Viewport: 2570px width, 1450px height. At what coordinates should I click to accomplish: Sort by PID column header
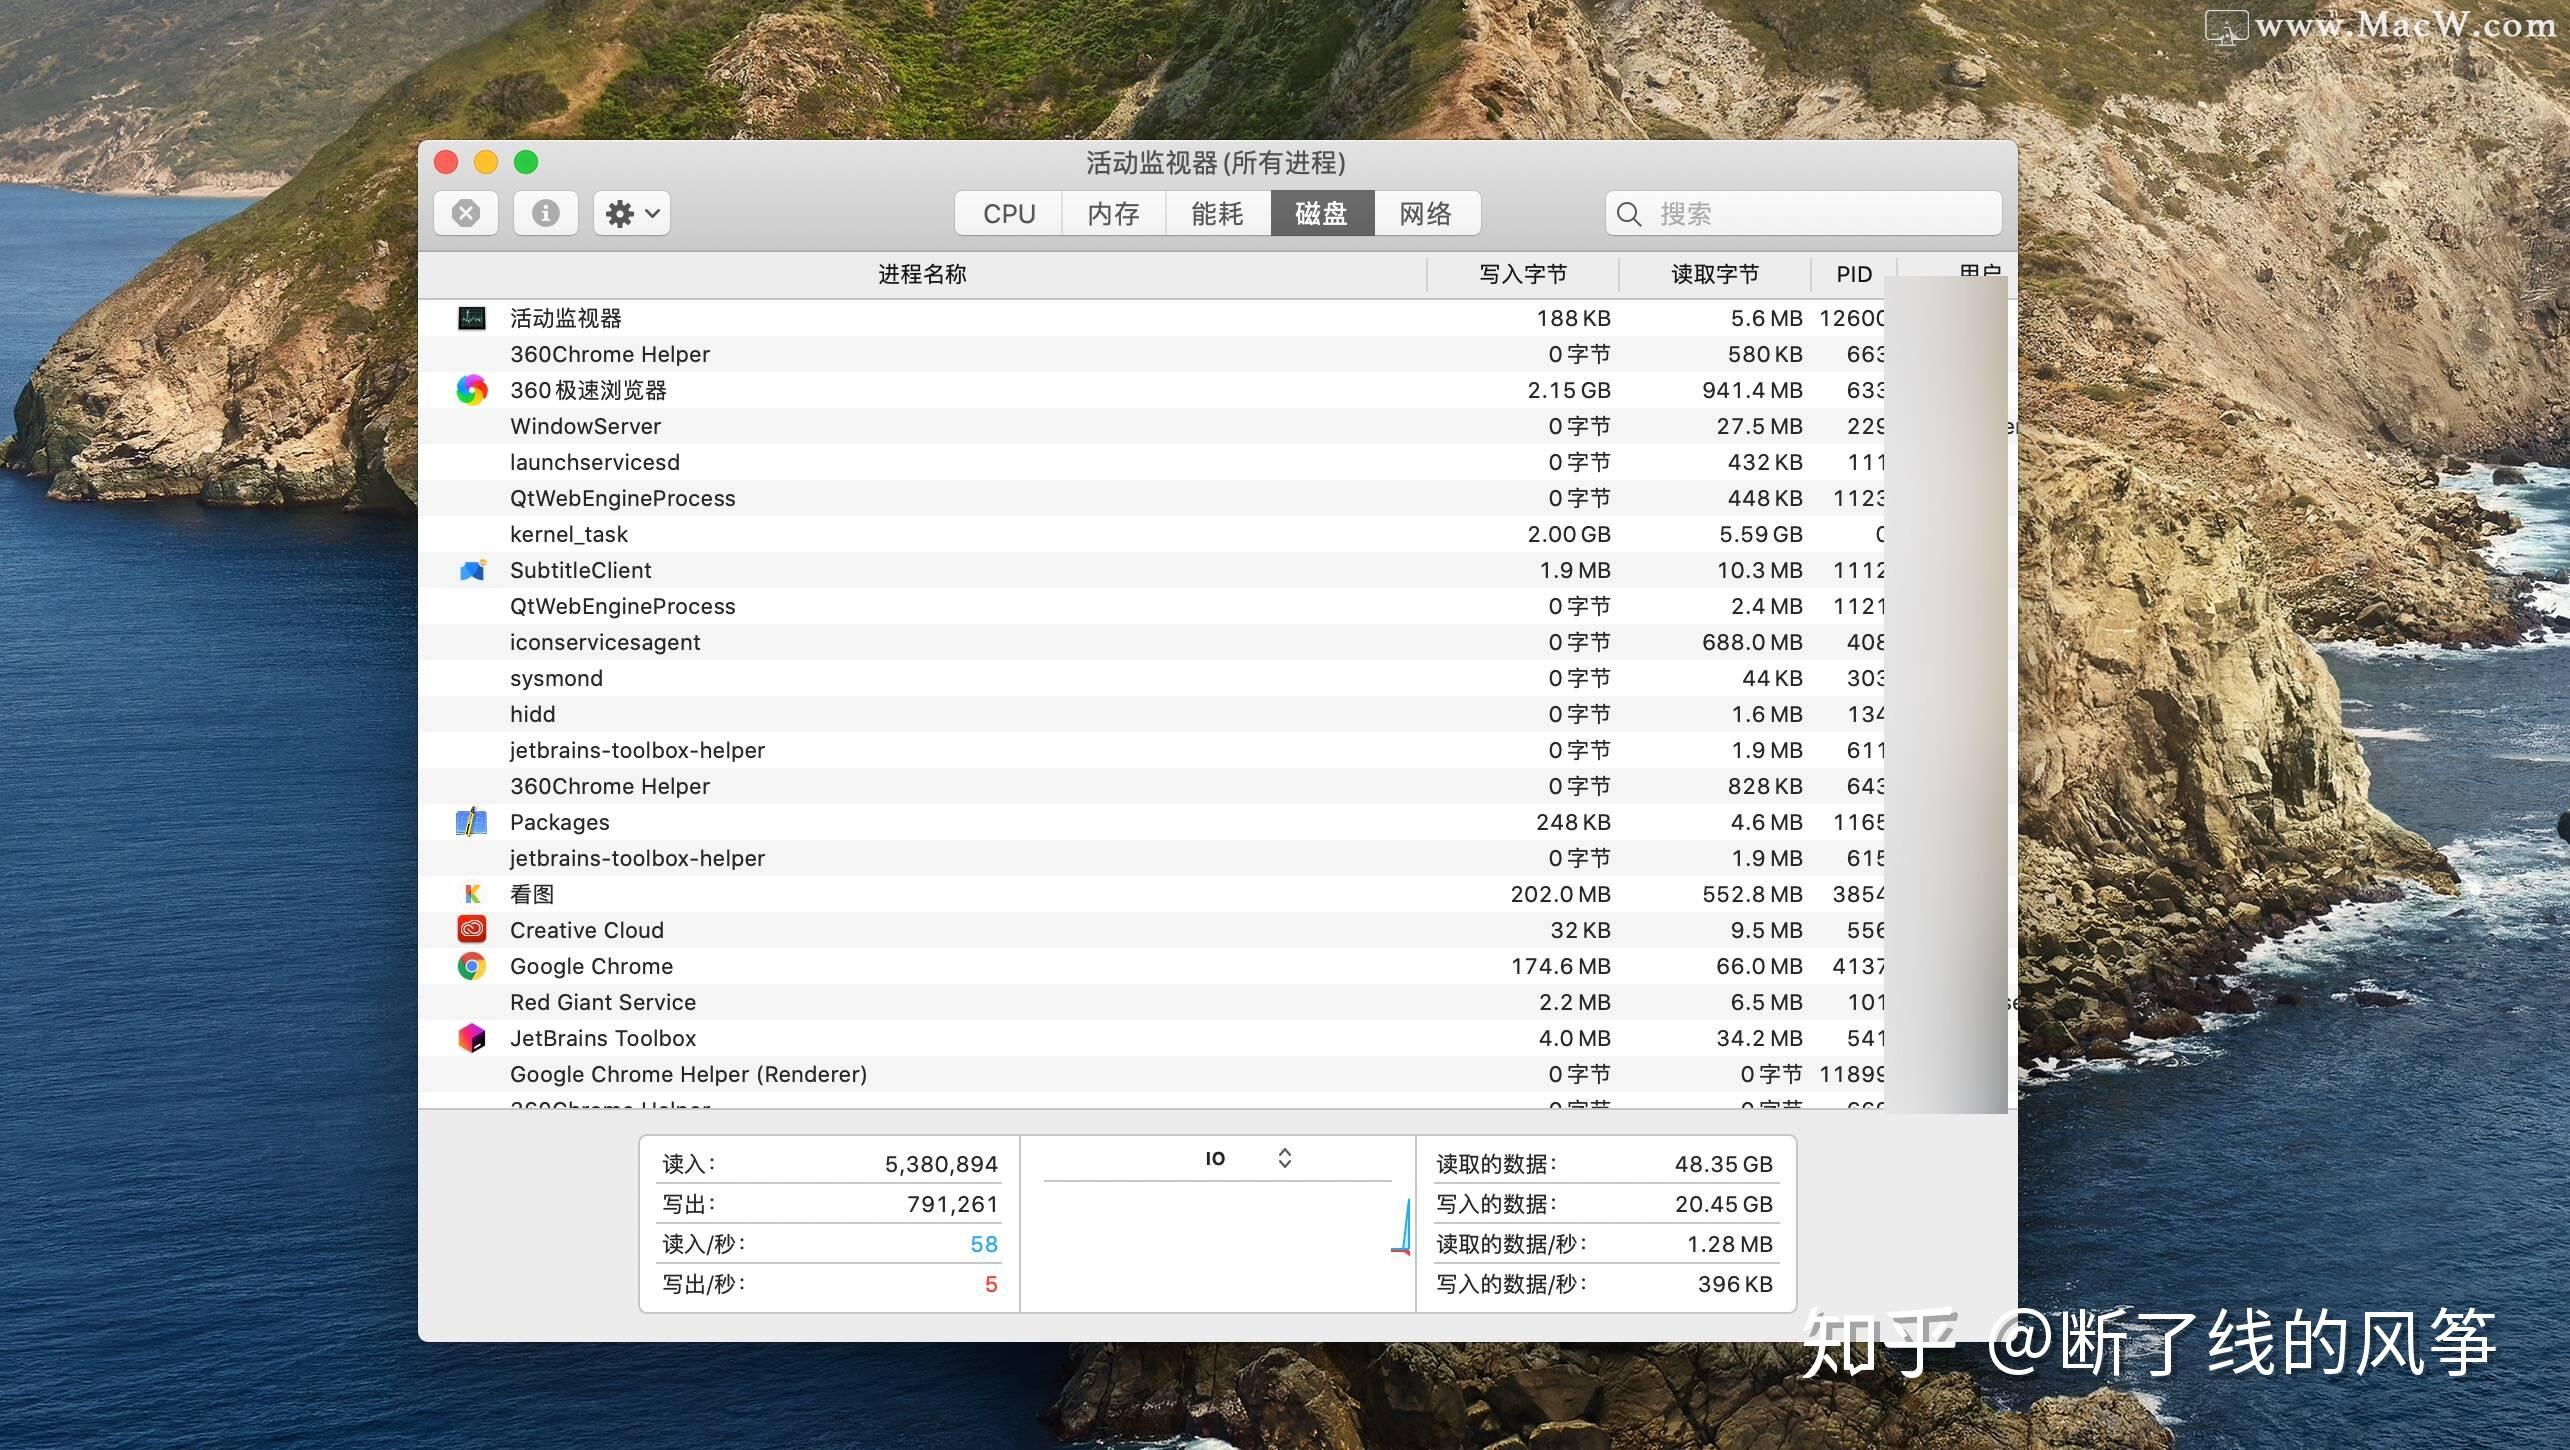pos(1854,274)
